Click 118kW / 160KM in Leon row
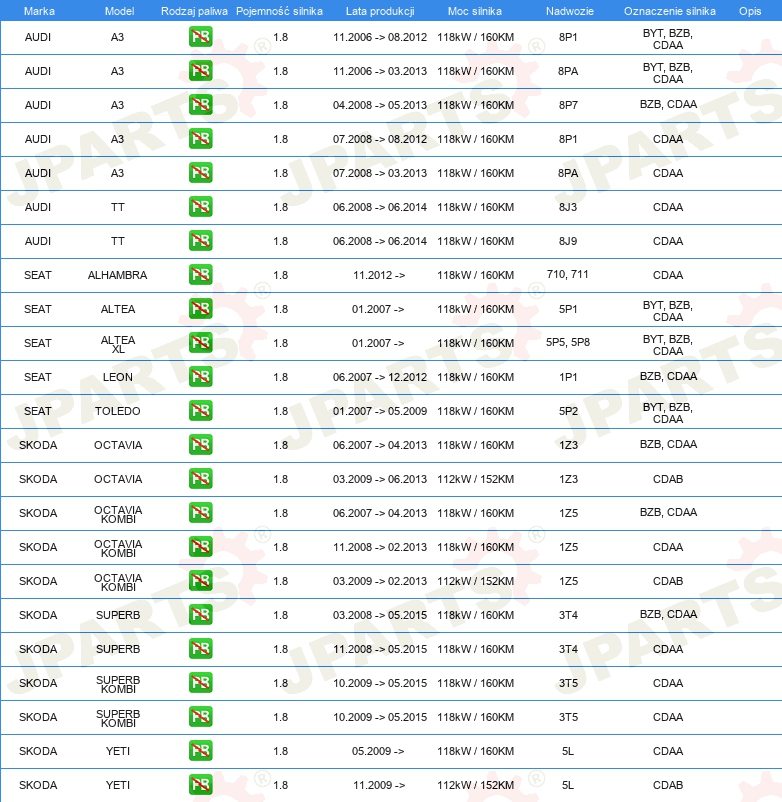 tap(476, 377)
